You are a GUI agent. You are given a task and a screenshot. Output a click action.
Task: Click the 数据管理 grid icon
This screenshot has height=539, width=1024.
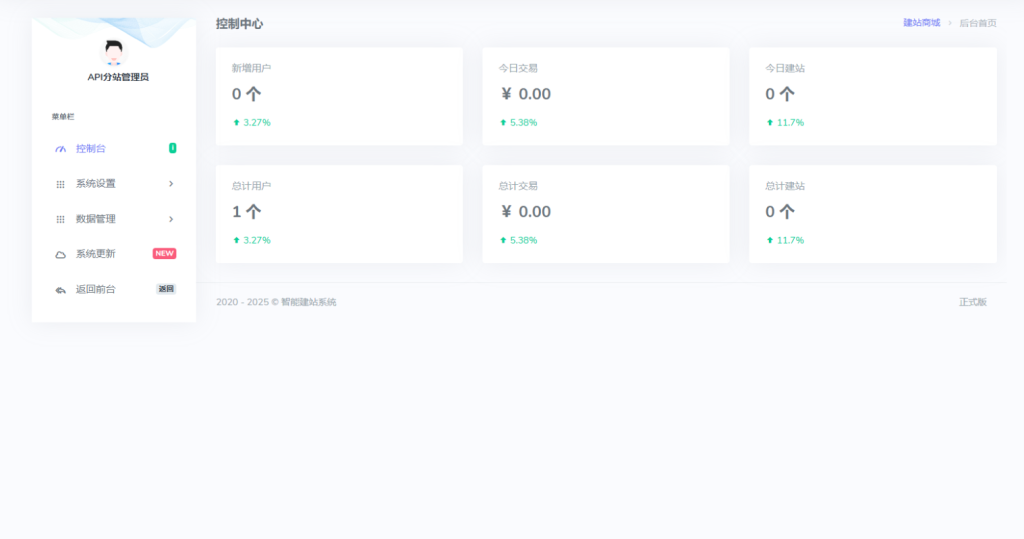click(60, 219)
